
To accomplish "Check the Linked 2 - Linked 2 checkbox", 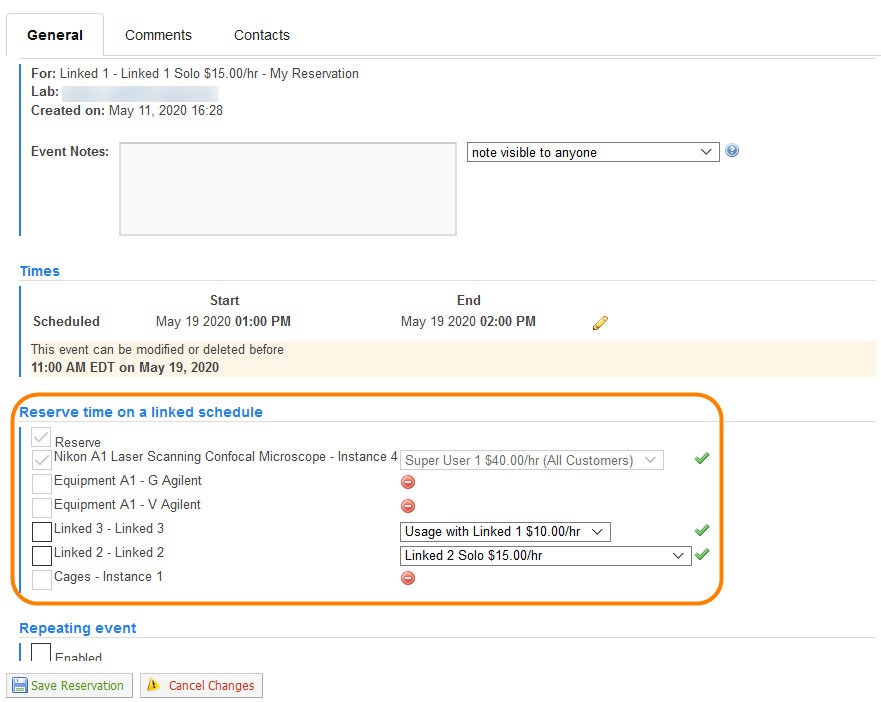I will point(42,556).
